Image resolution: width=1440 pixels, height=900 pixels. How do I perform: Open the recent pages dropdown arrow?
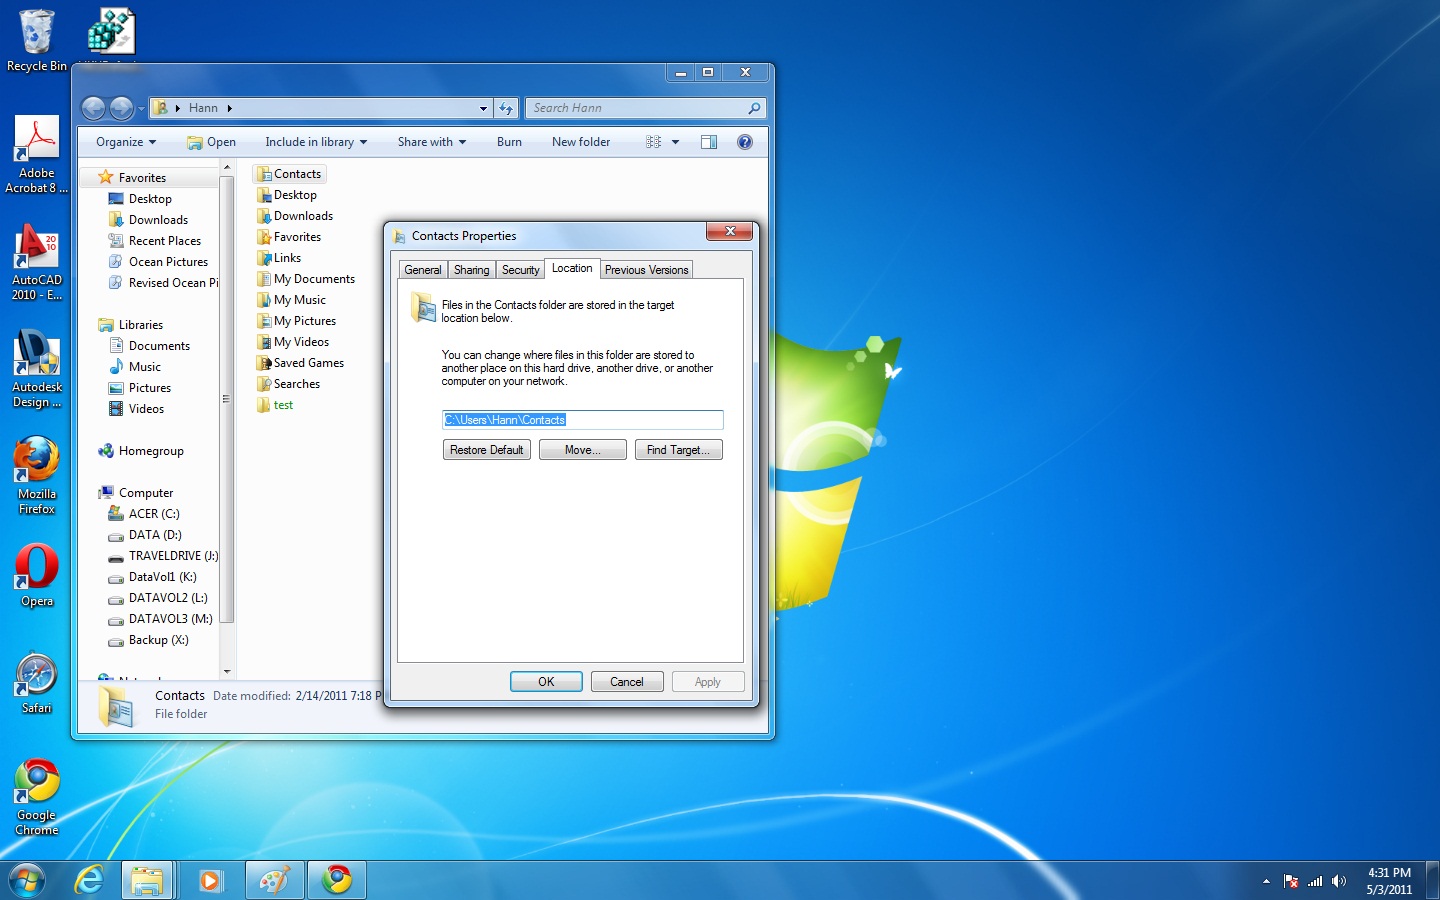coord(140,108)
